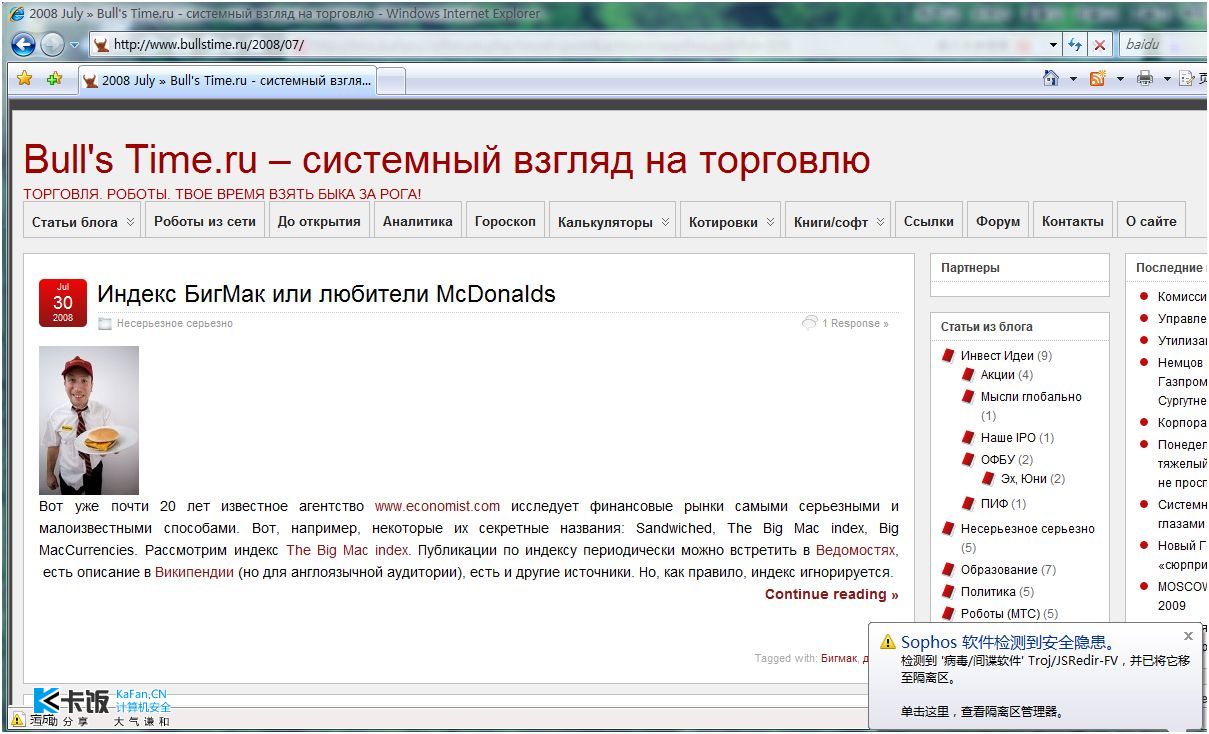Open the recent pages dropdown arrow
Screen dimensions: 1209x734
tap(74, 45)
